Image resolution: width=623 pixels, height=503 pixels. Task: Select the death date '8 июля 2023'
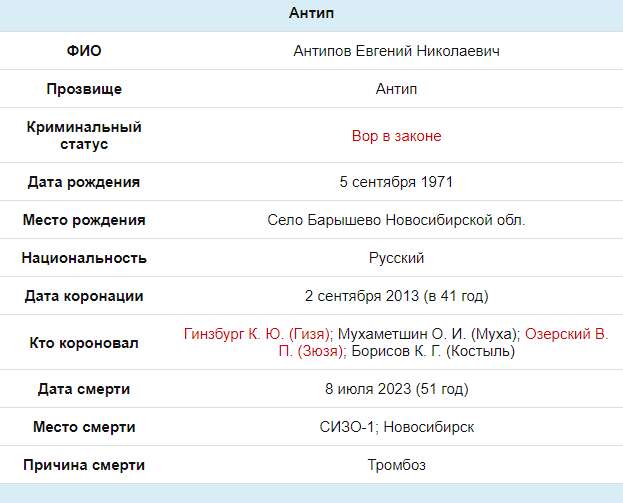[x=368, y=389]
